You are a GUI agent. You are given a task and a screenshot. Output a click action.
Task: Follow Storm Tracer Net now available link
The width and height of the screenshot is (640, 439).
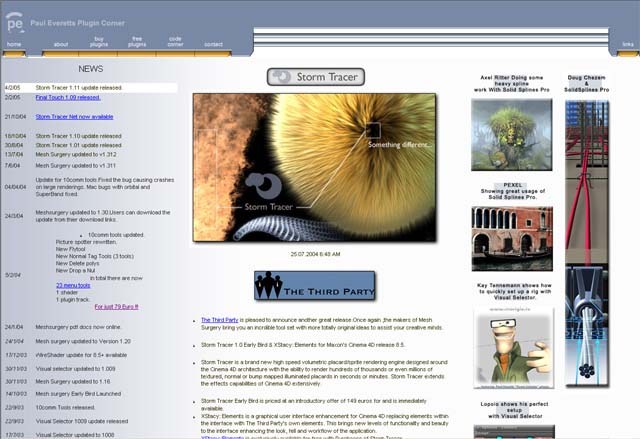point(74,117)
